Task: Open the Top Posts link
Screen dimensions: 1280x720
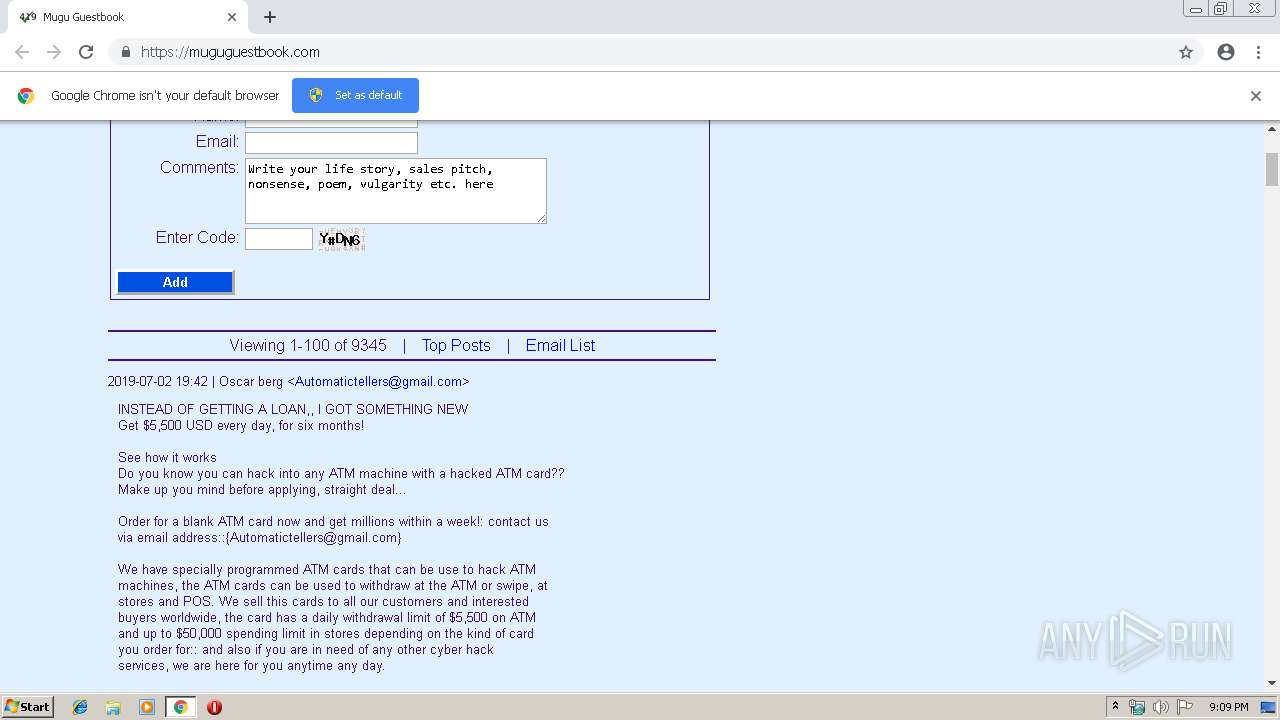Action: pyautogui.click(x=456, y=345)
